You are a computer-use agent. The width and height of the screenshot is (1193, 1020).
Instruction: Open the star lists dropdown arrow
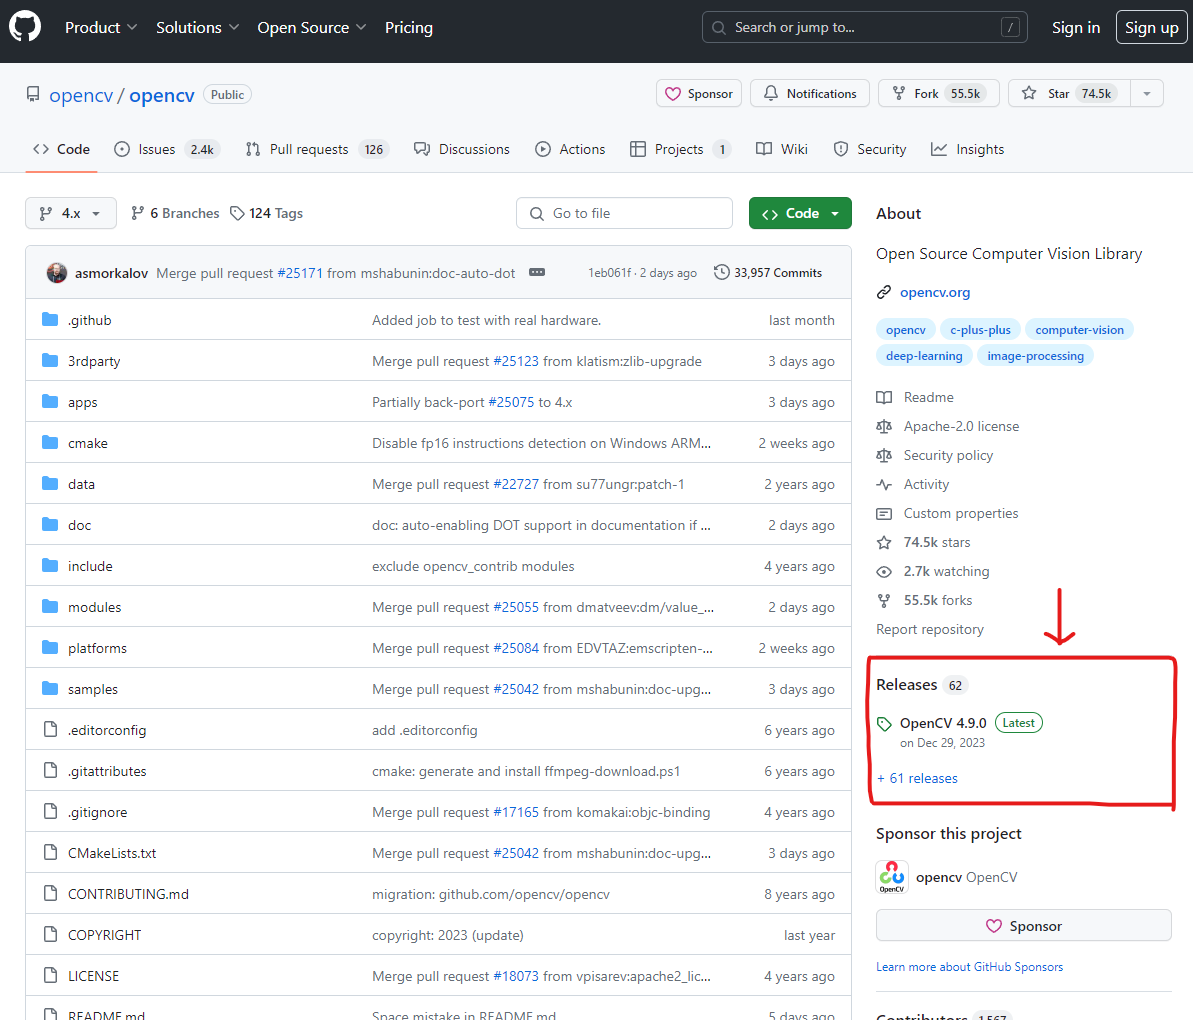point(1147,94)
